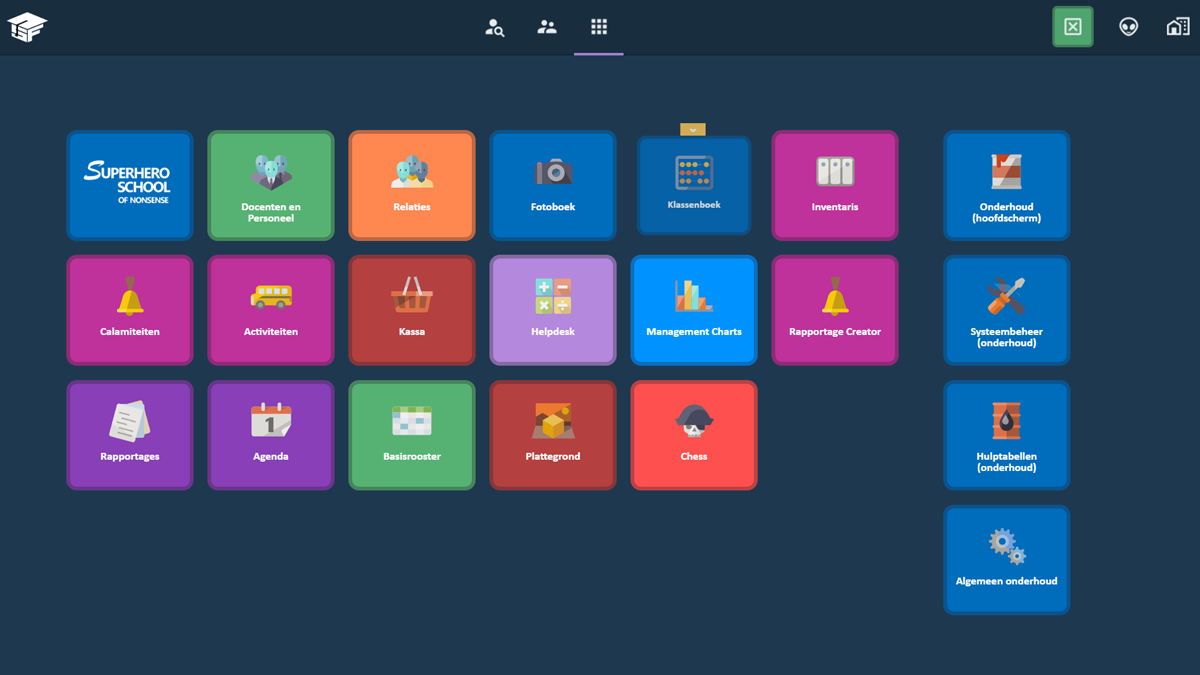Click the alien face icon
The image size is (1200, 675).
pos(1128,27)
